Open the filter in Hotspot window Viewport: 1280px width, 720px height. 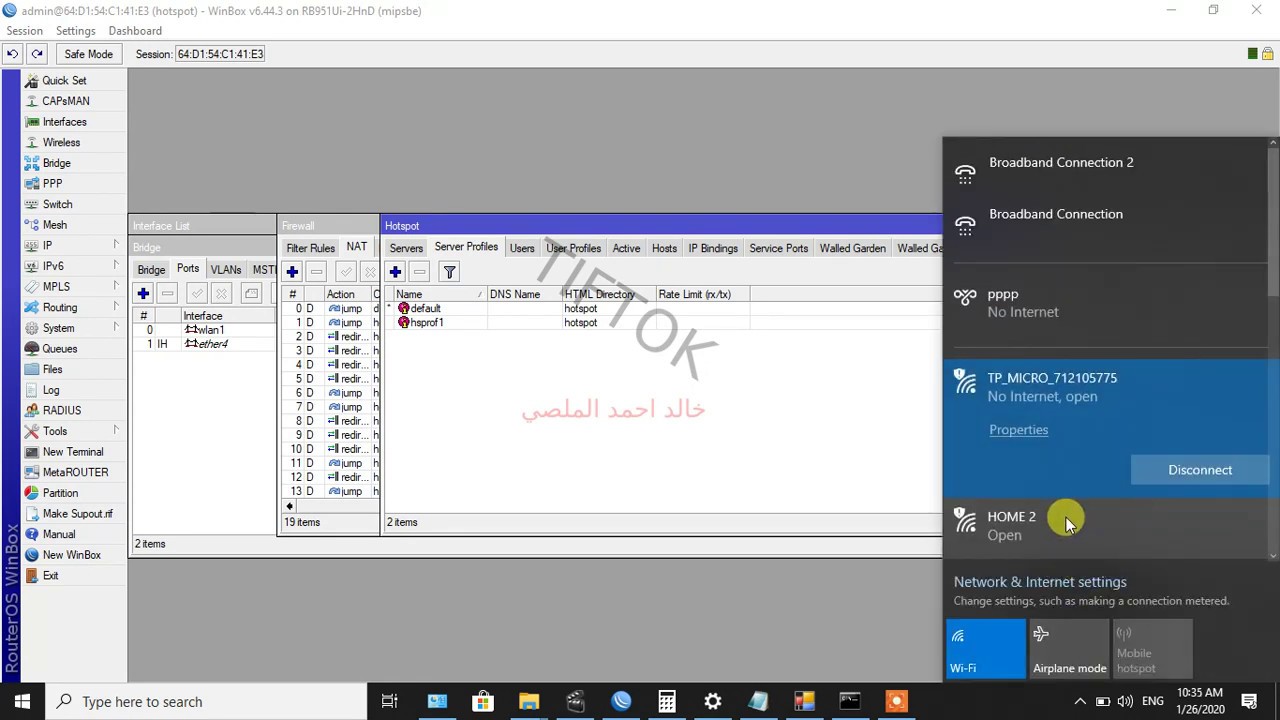[x=450, y=272]
